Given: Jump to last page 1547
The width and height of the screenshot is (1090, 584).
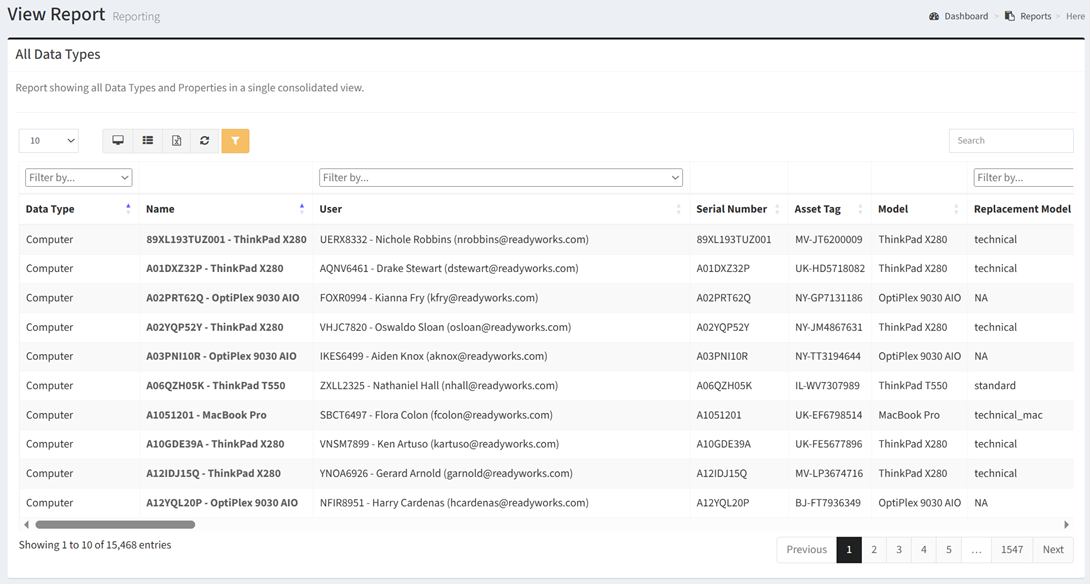Looking at the screenshot, I should point(1012,549).
